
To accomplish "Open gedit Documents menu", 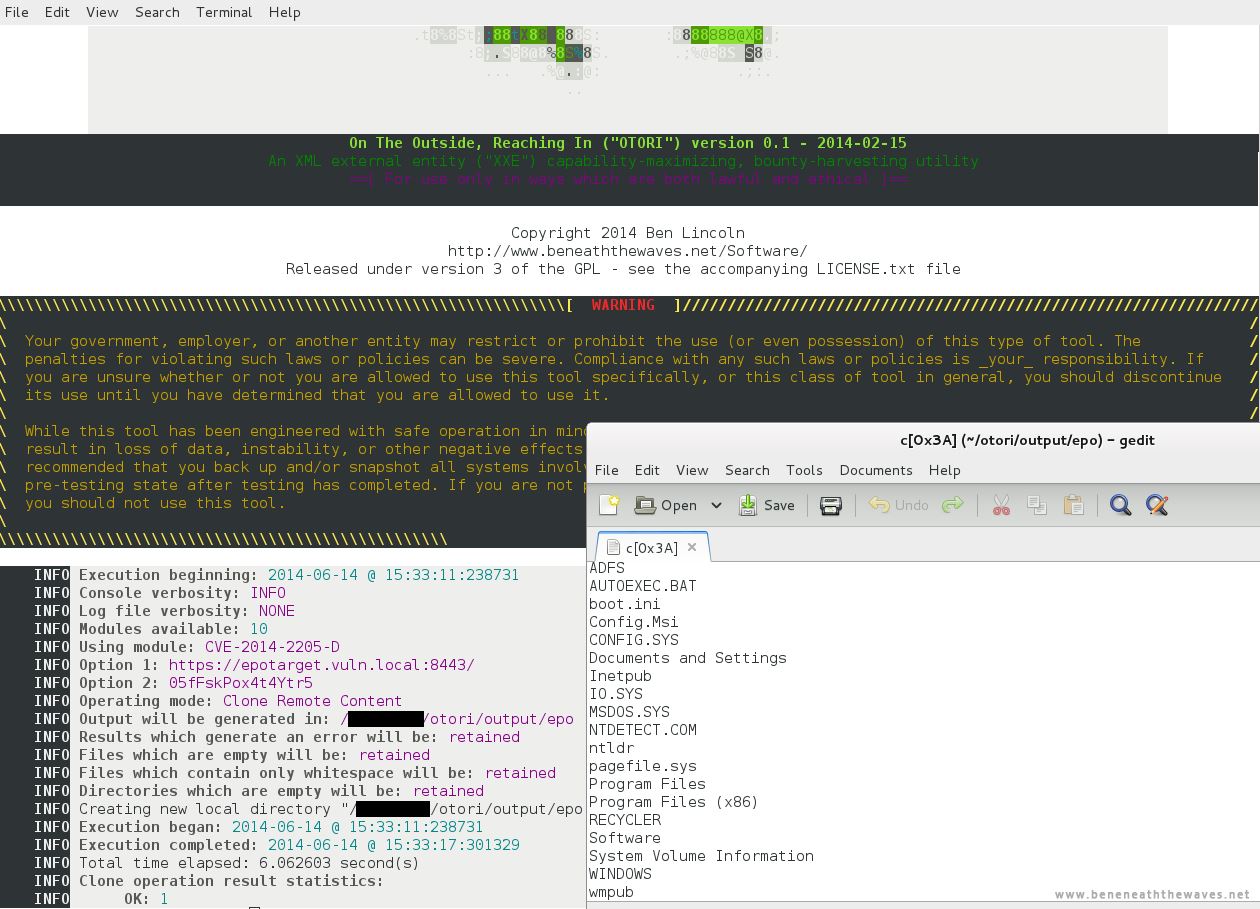I will tap(876, 470).
